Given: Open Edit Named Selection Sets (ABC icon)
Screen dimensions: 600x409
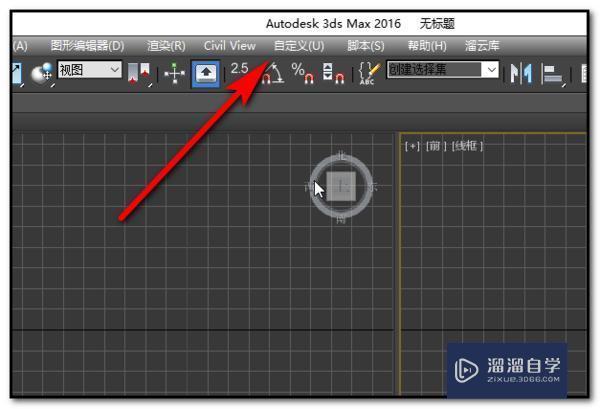Looking at the screenshot, I should click(369, 73).
